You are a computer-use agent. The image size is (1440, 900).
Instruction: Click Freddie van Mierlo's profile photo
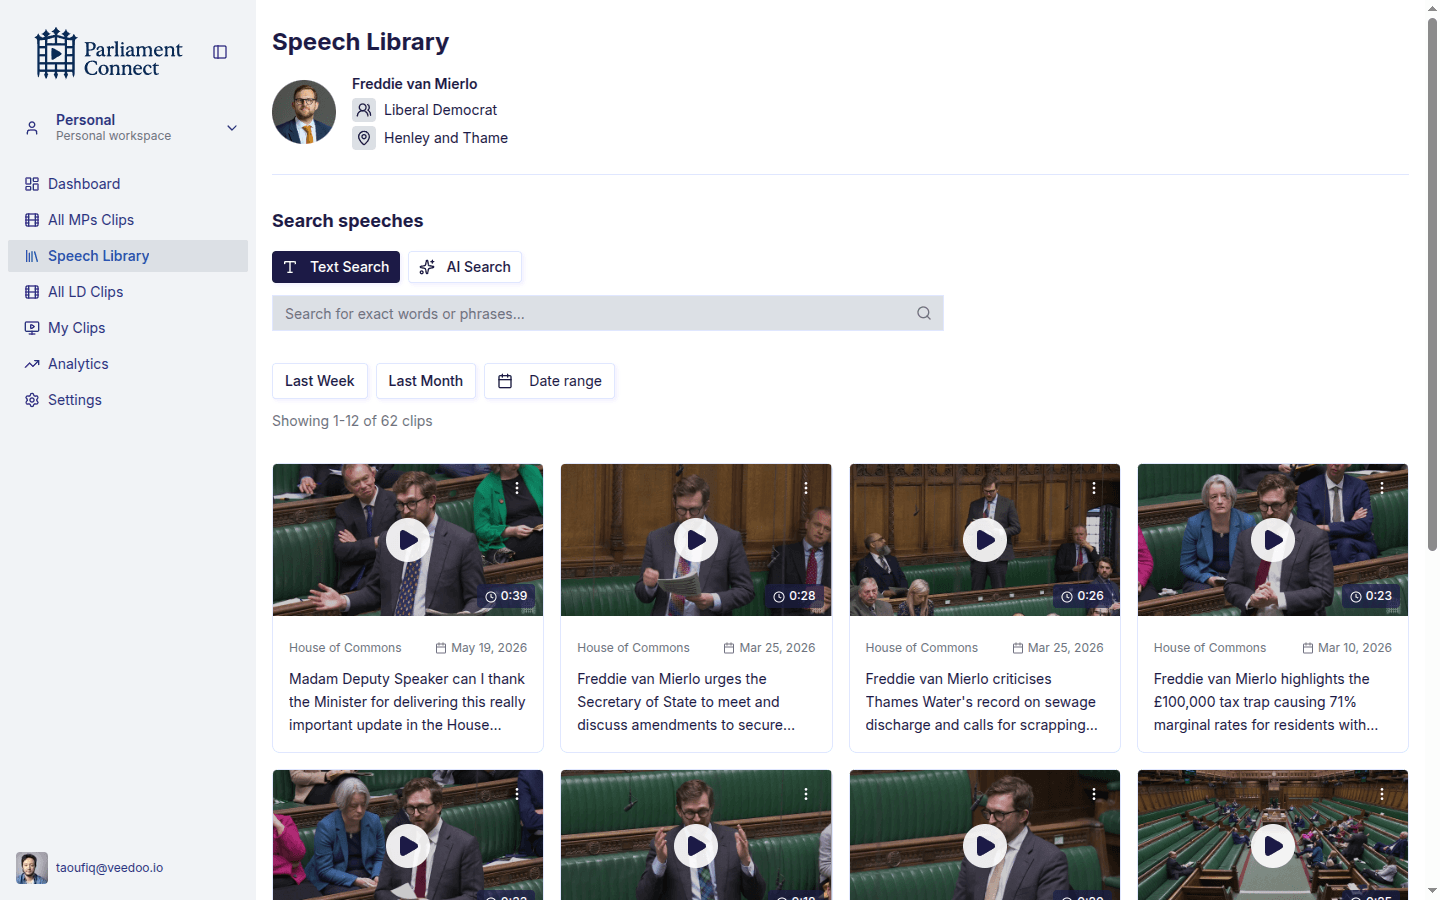[304, 112]
